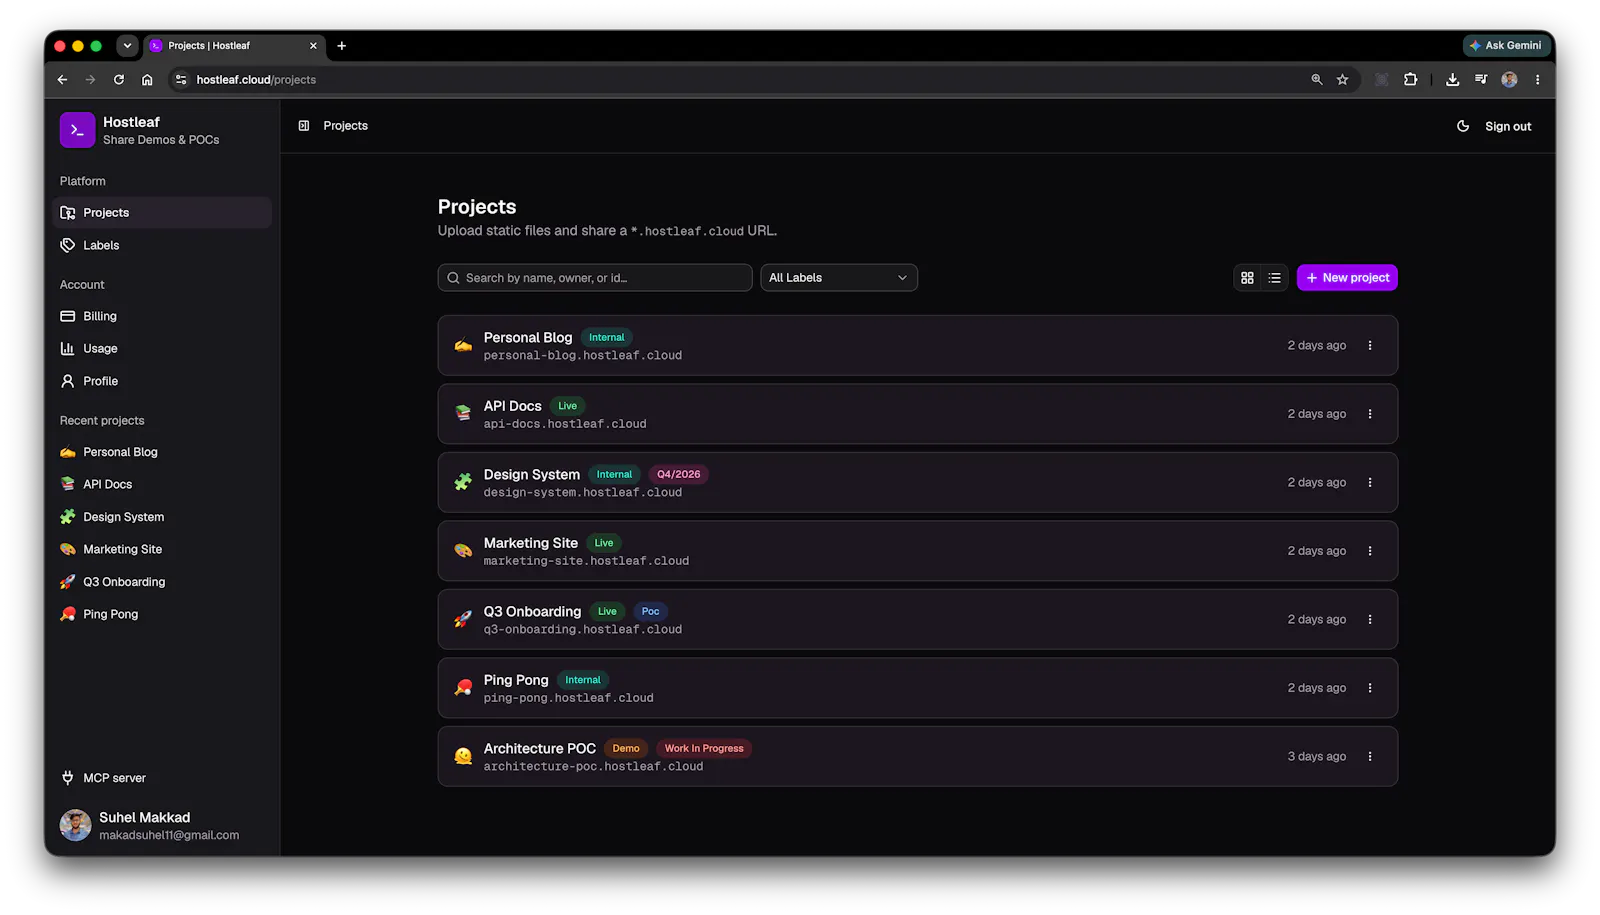Open Personal Blog from recent projects

click(161, 452)
